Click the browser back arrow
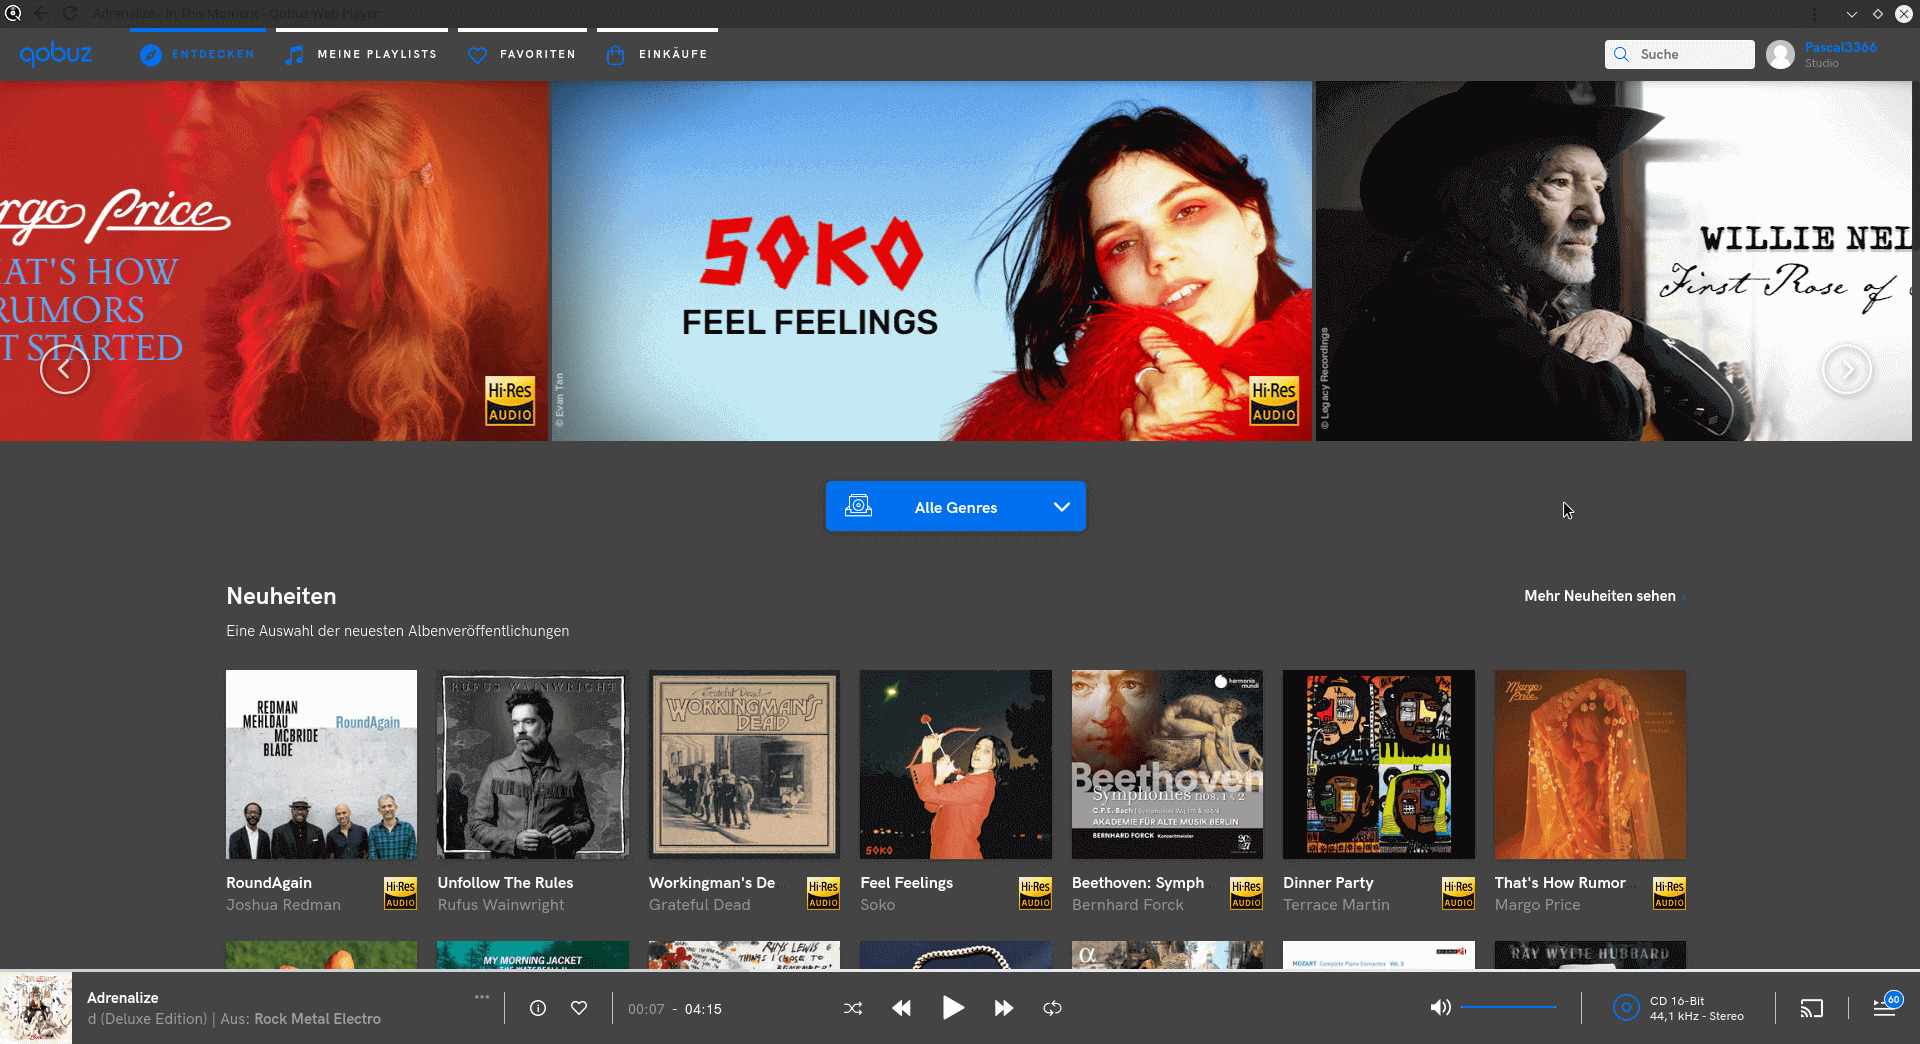The image size is (1920, 1044). [x=41, y=14]
